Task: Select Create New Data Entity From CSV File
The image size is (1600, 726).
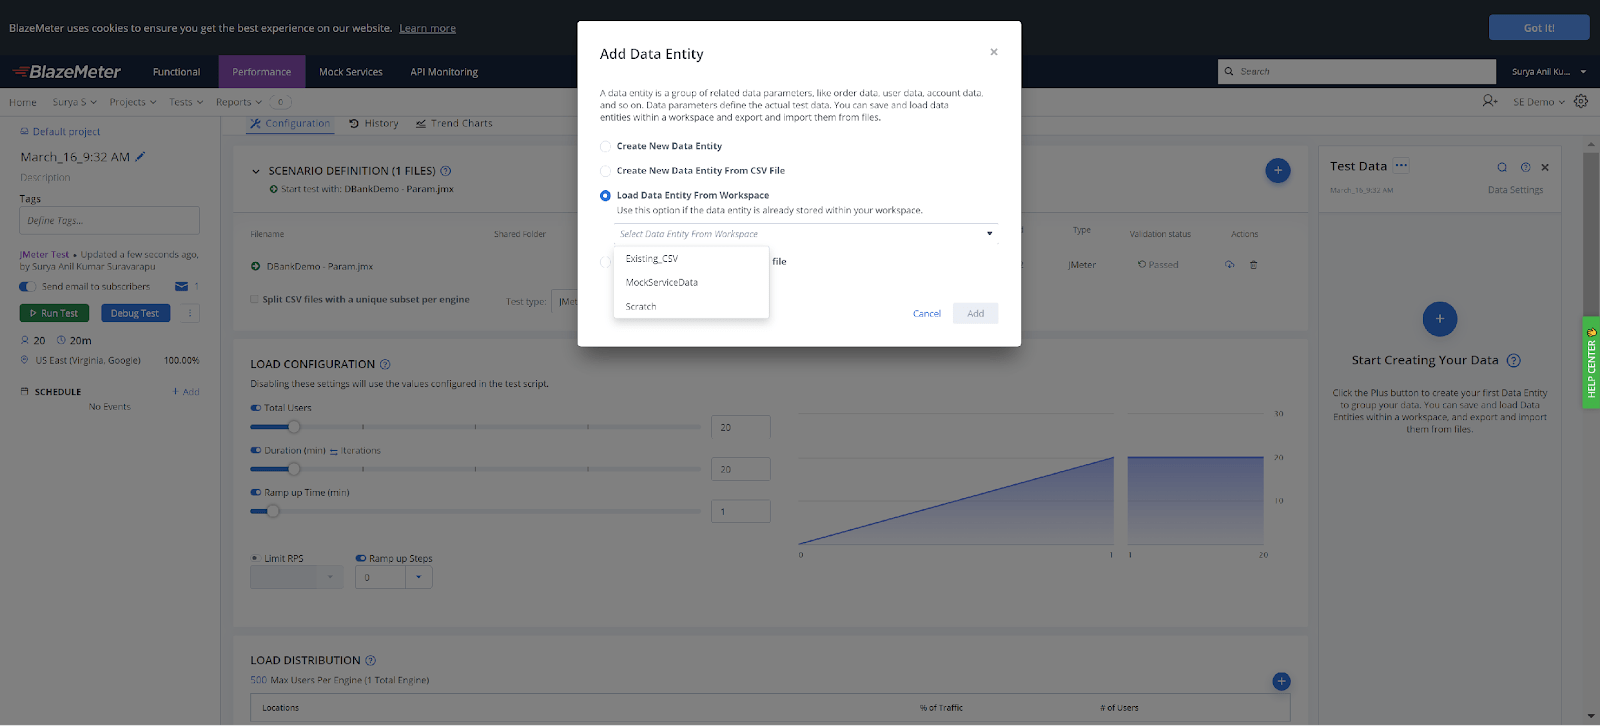Action: pyautogui.click(x=605, y=171)
